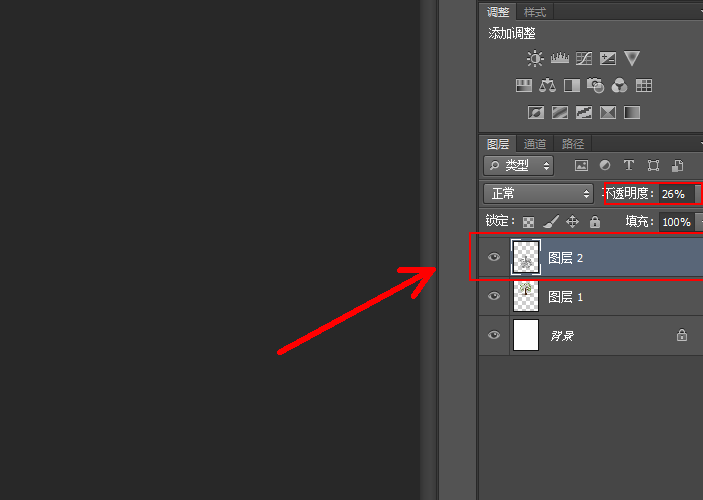This screenshot has height=500, width=703.
Task: Add a Levels adjustment
Action: (560, 58)
